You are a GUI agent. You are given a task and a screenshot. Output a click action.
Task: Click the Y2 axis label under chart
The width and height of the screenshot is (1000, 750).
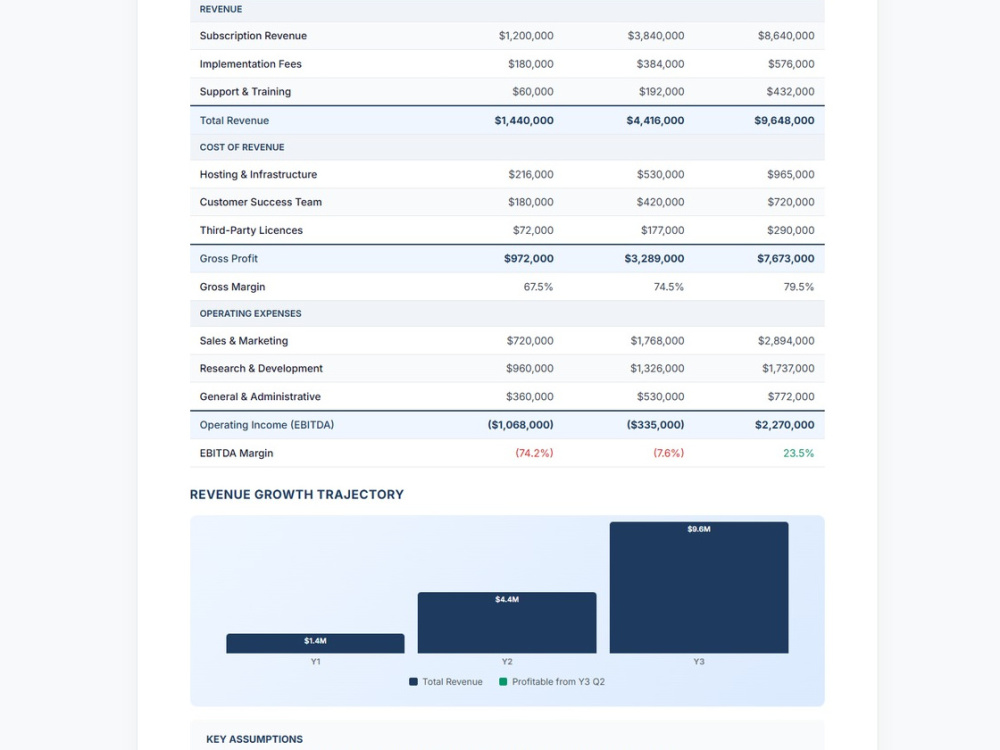(507, 661)
